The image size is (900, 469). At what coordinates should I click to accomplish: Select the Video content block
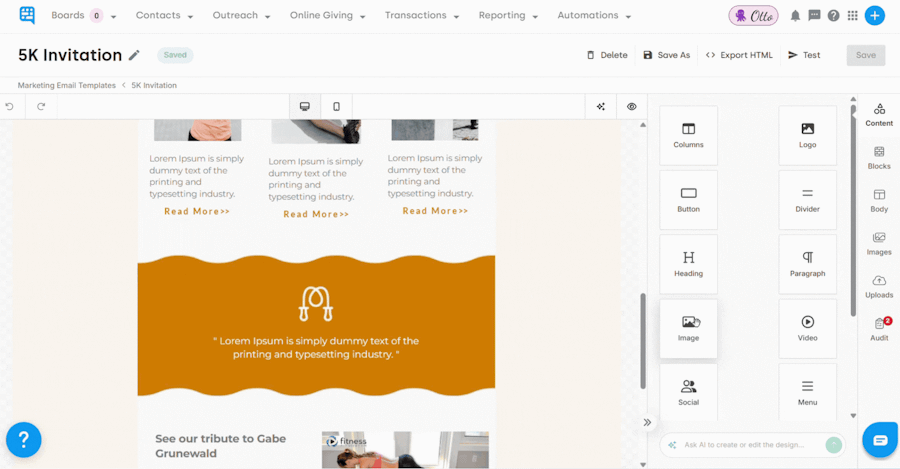point(808,328)
